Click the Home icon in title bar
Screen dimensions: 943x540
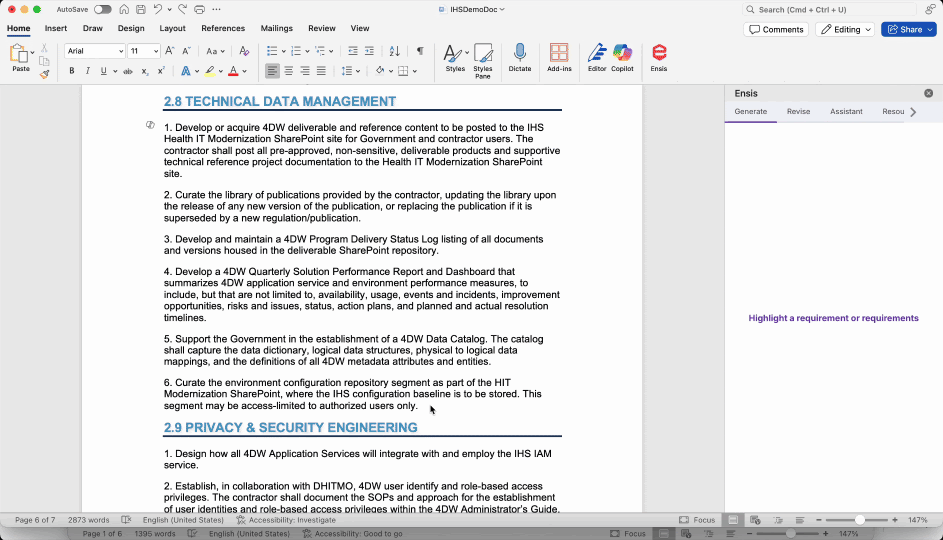[x=124, y=10]
